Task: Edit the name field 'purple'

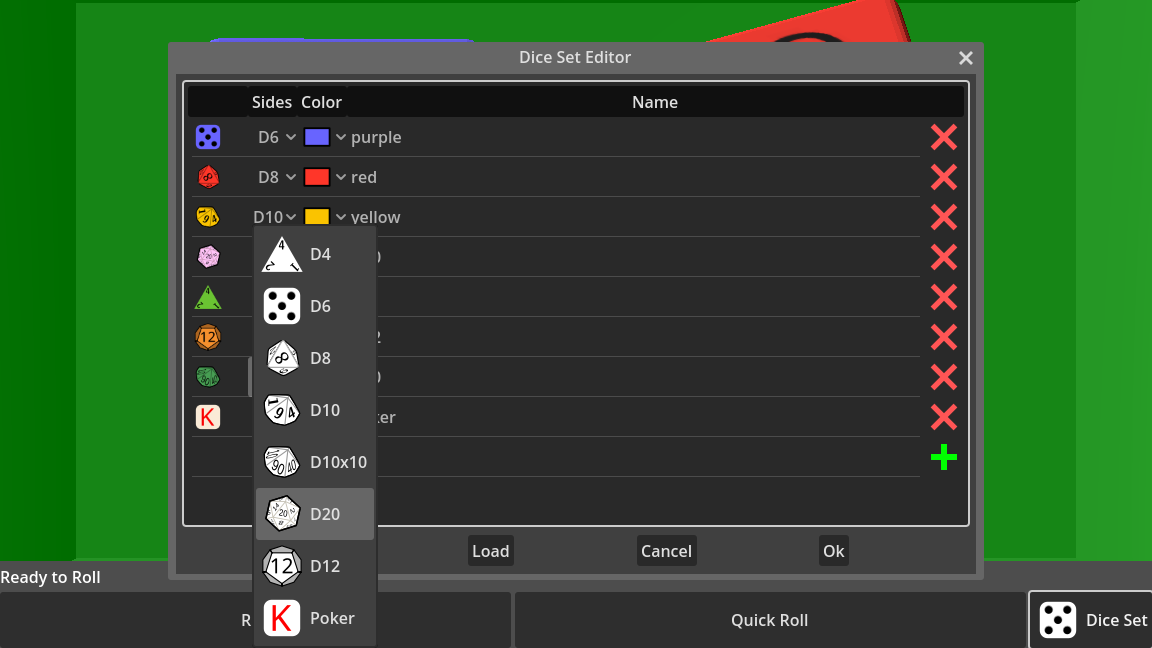Action: 634,137
